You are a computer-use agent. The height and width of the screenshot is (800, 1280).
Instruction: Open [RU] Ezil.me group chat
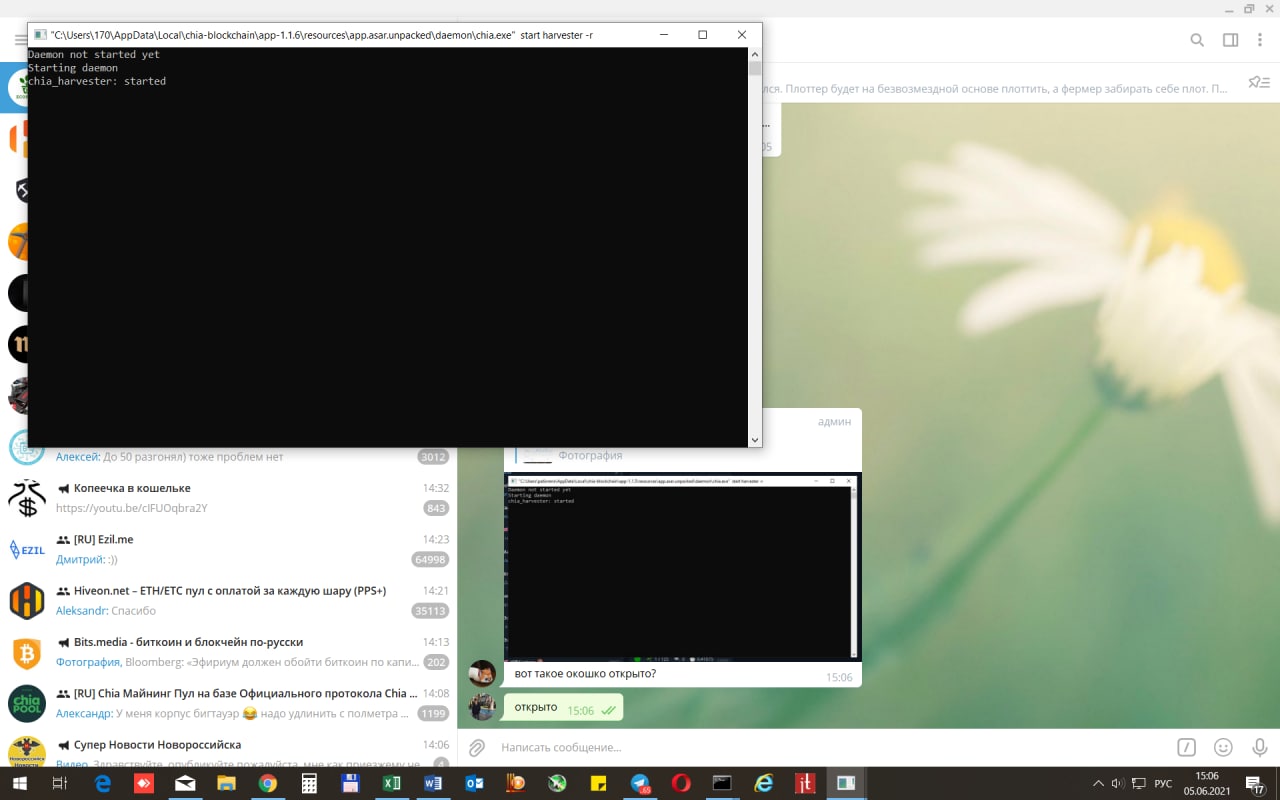coord(228,549)
